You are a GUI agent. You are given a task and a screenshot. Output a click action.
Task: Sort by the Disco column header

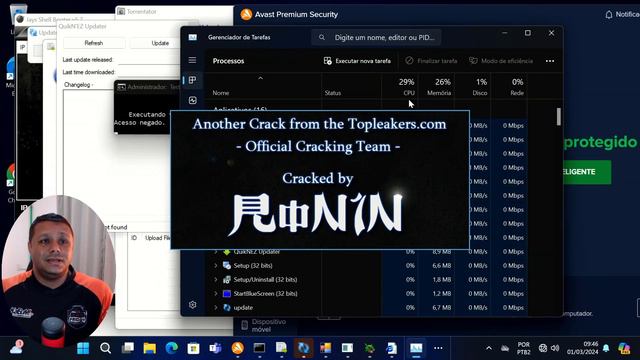click(x=480, y=93)
